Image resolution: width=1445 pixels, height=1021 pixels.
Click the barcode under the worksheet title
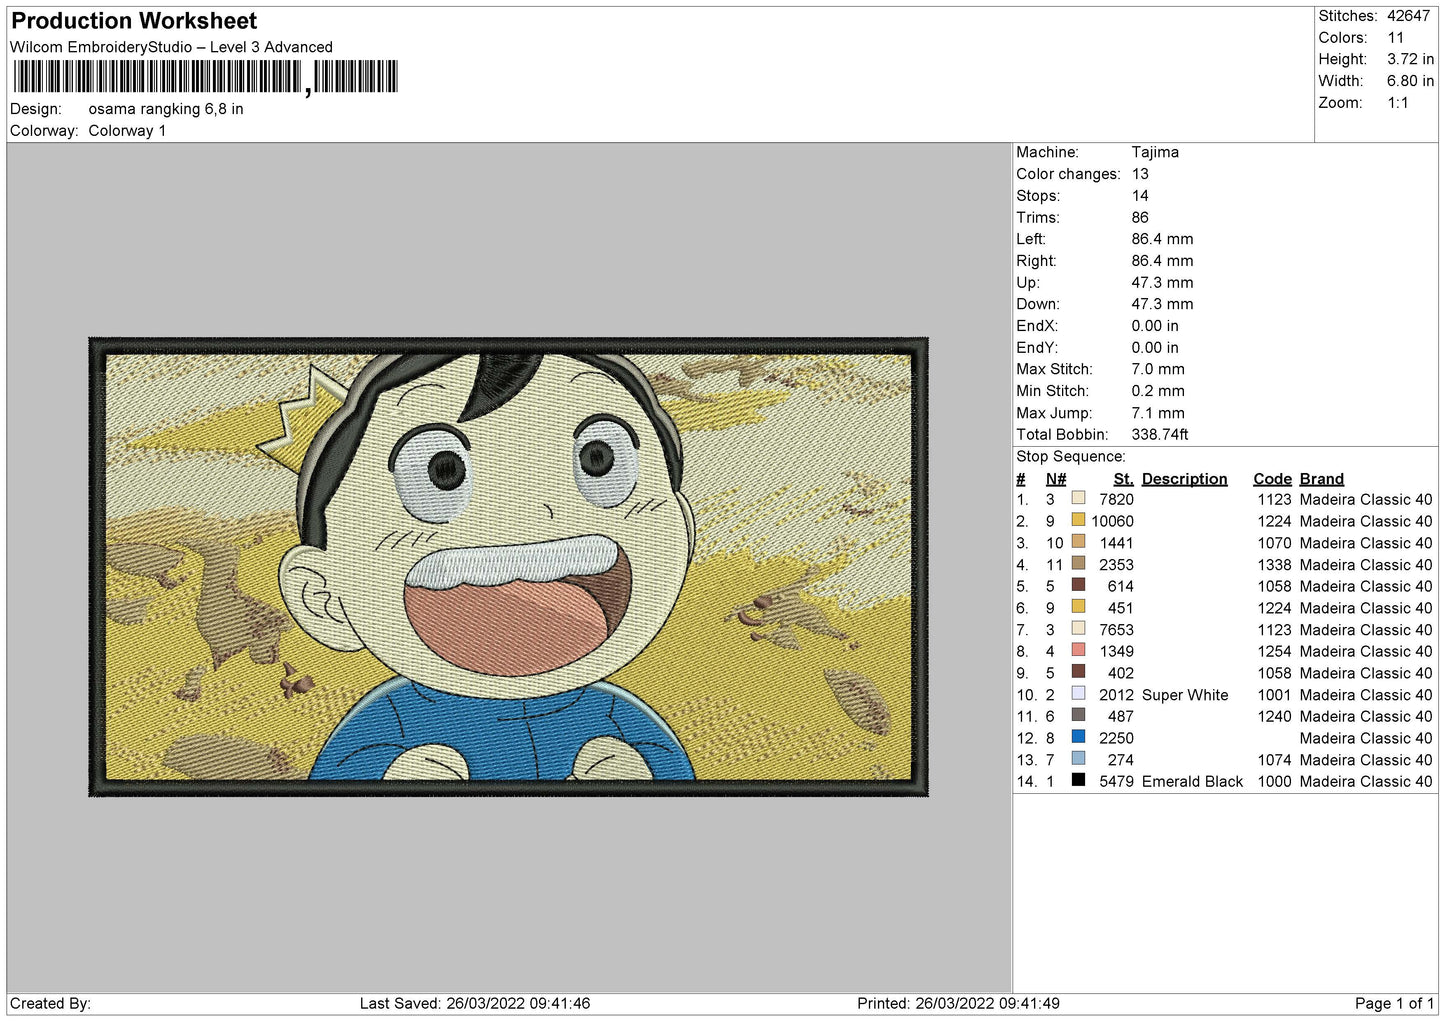tap(205, 77)
